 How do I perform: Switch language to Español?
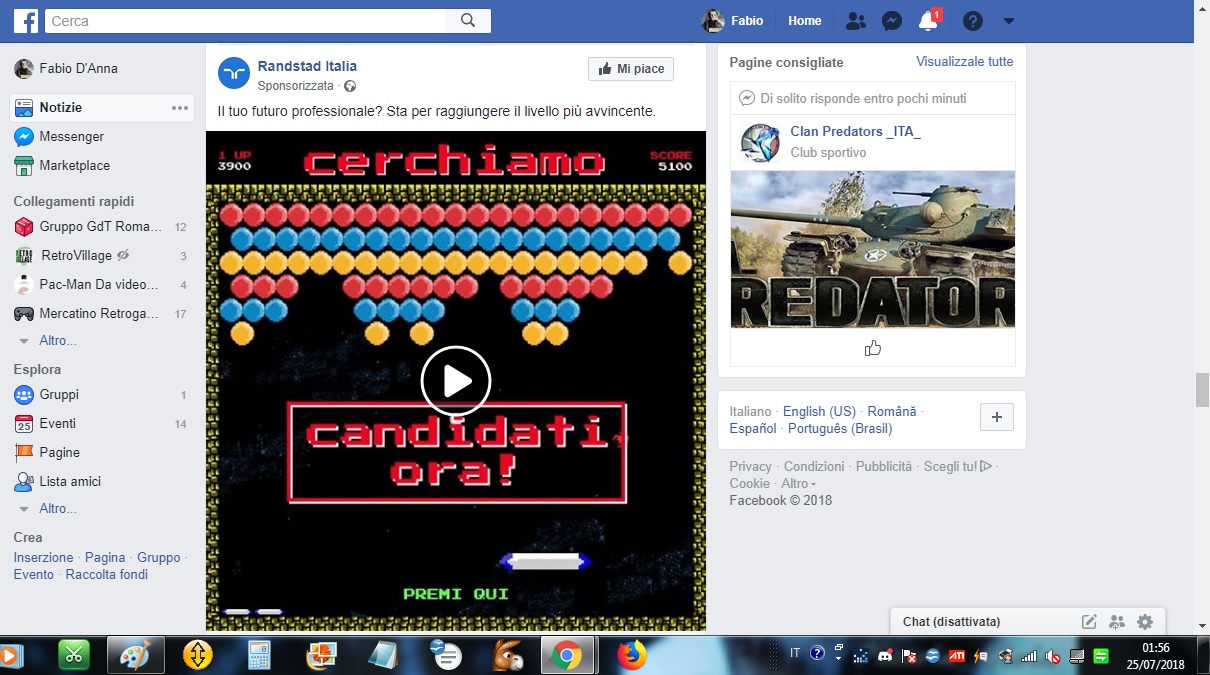point(753,429)
